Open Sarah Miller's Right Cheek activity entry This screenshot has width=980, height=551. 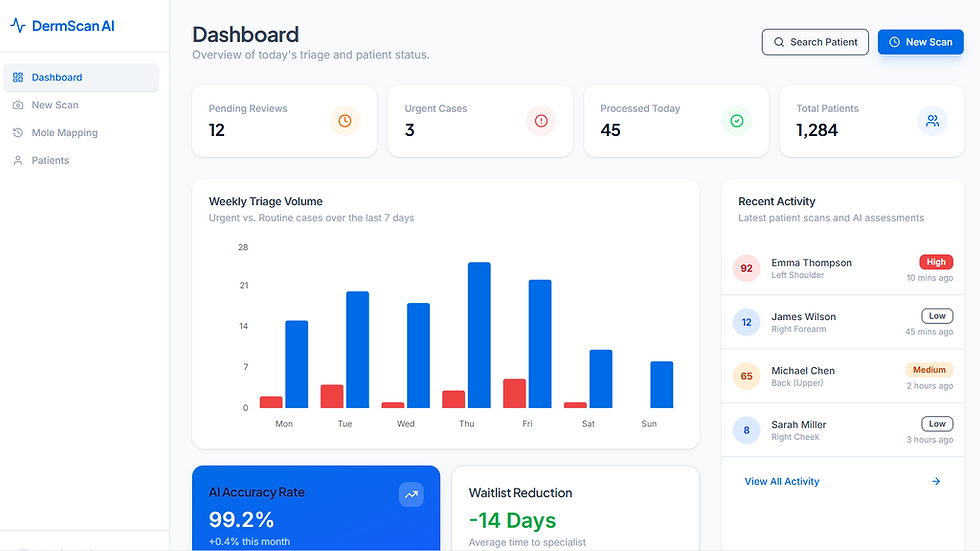[x=842, y=430]
